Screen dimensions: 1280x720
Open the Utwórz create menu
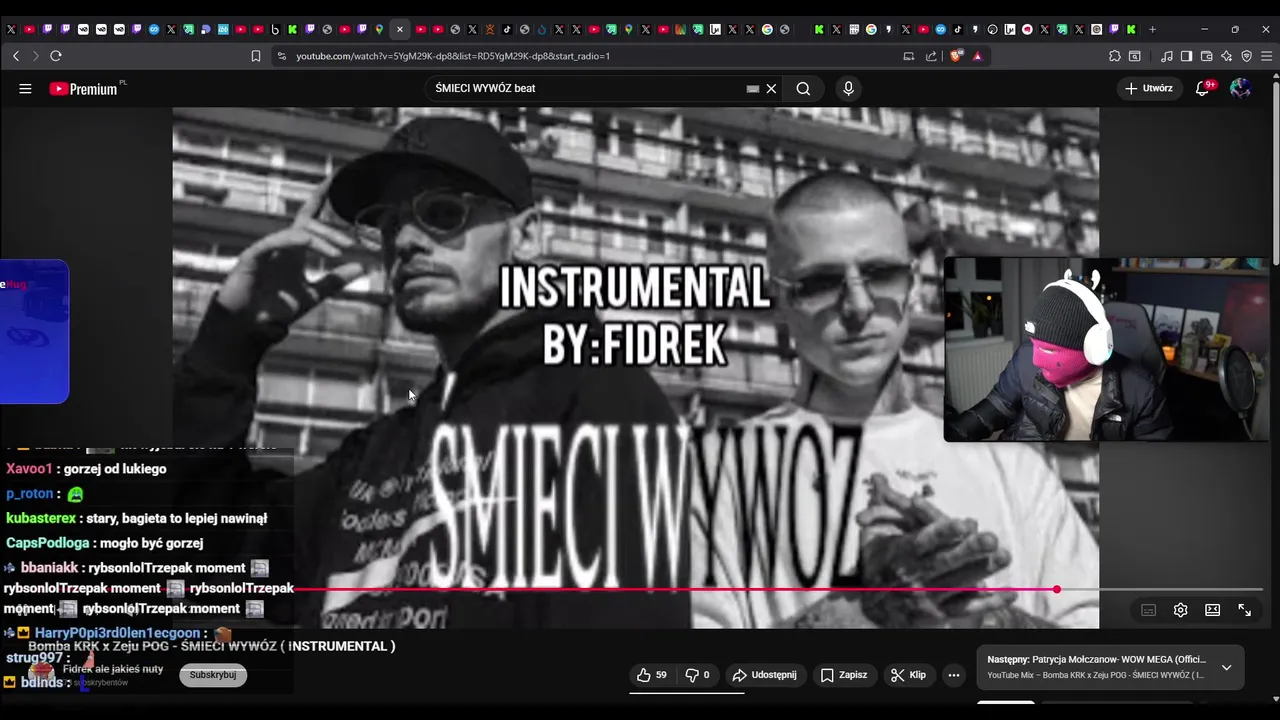(1148, 88)
